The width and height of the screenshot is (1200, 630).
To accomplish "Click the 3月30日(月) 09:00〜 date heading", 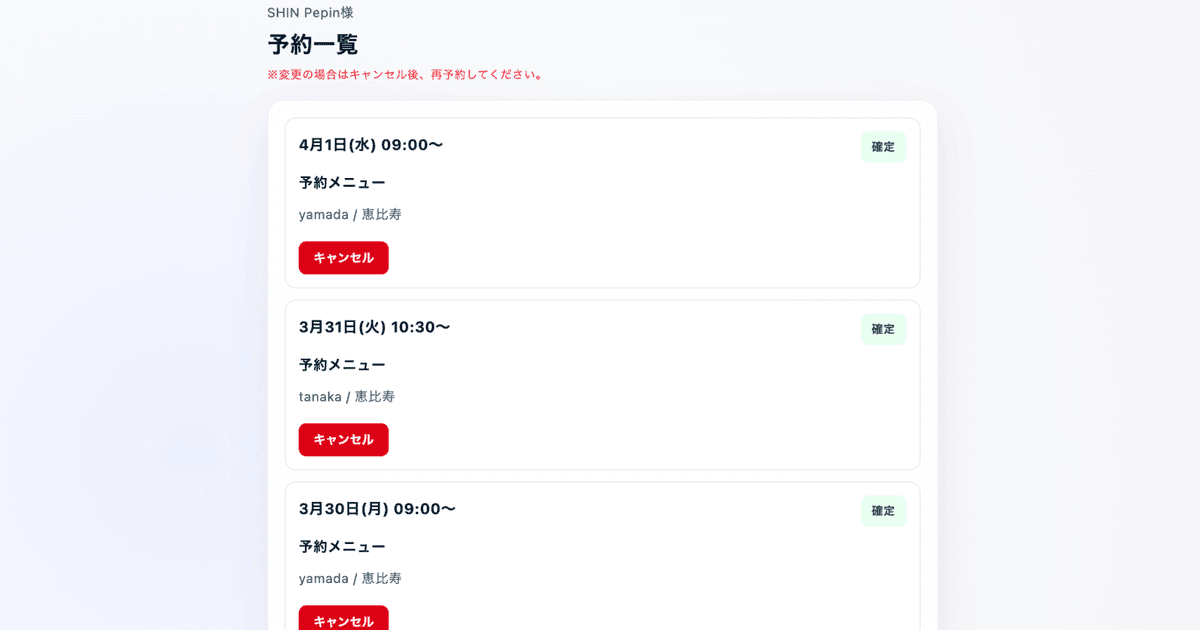I will [x=377, y=508].
